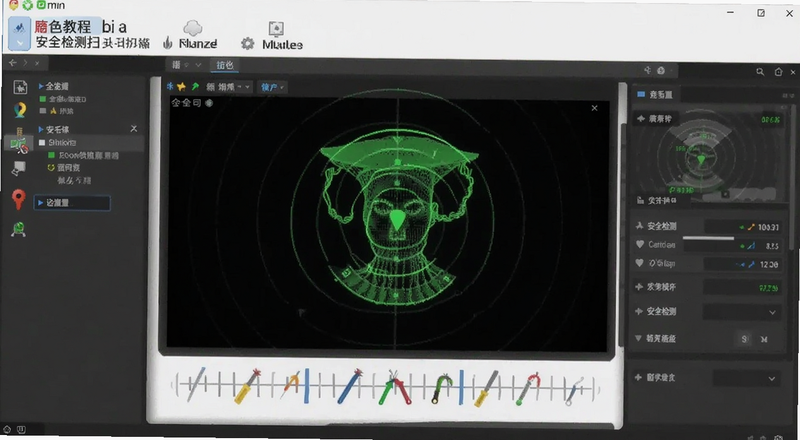Select the green curved cane tool

pyautogui.click(x=441, y=388)
